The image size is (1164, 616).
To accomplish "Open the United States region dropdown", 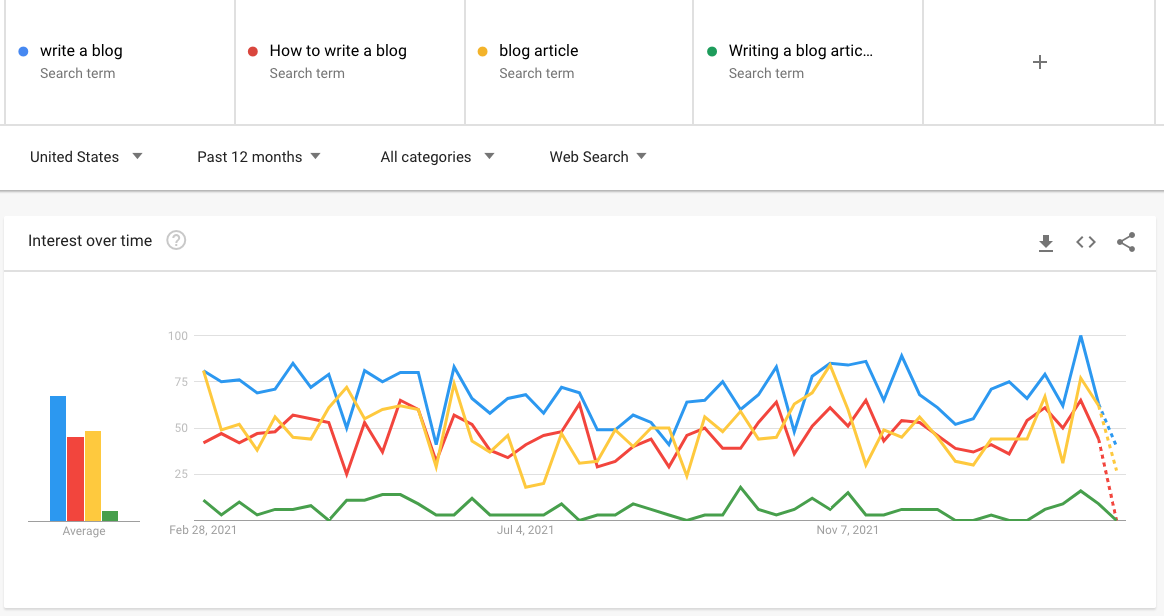I will tap(86, 157).
